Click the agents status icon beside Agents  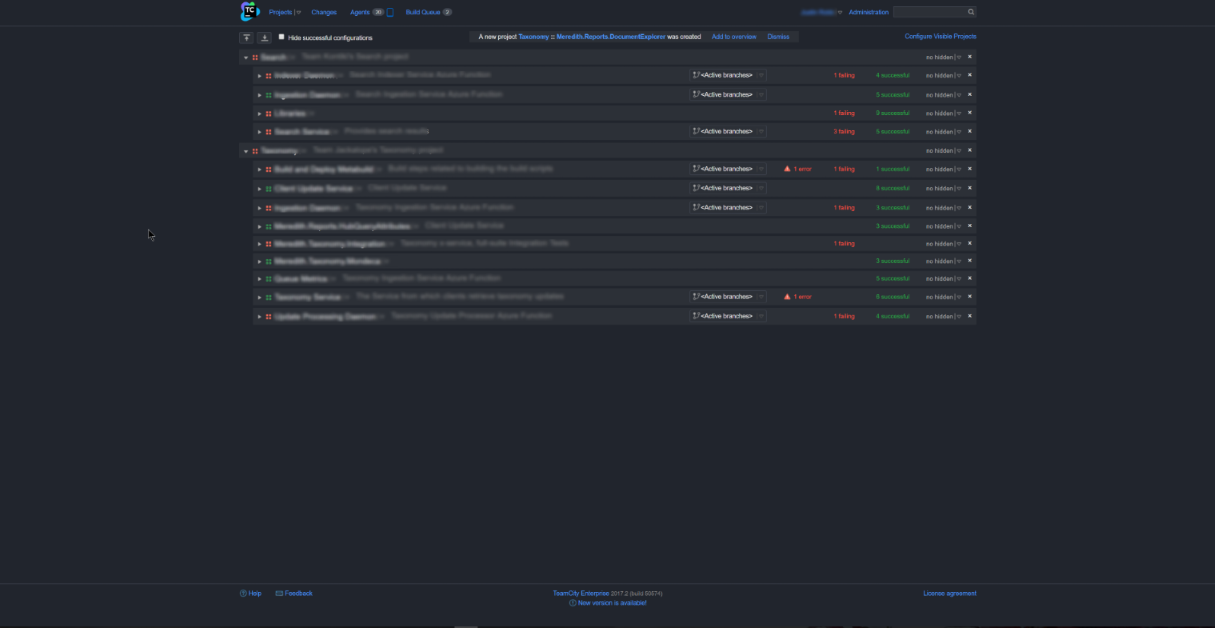(390, 12)
